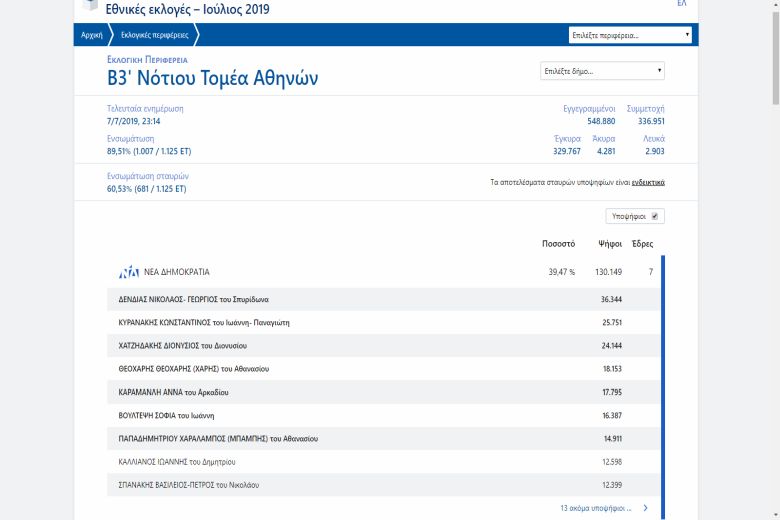Go to Αρχική breadcrumb
This screenshot has height=520, width=780.
coord(92,35)
